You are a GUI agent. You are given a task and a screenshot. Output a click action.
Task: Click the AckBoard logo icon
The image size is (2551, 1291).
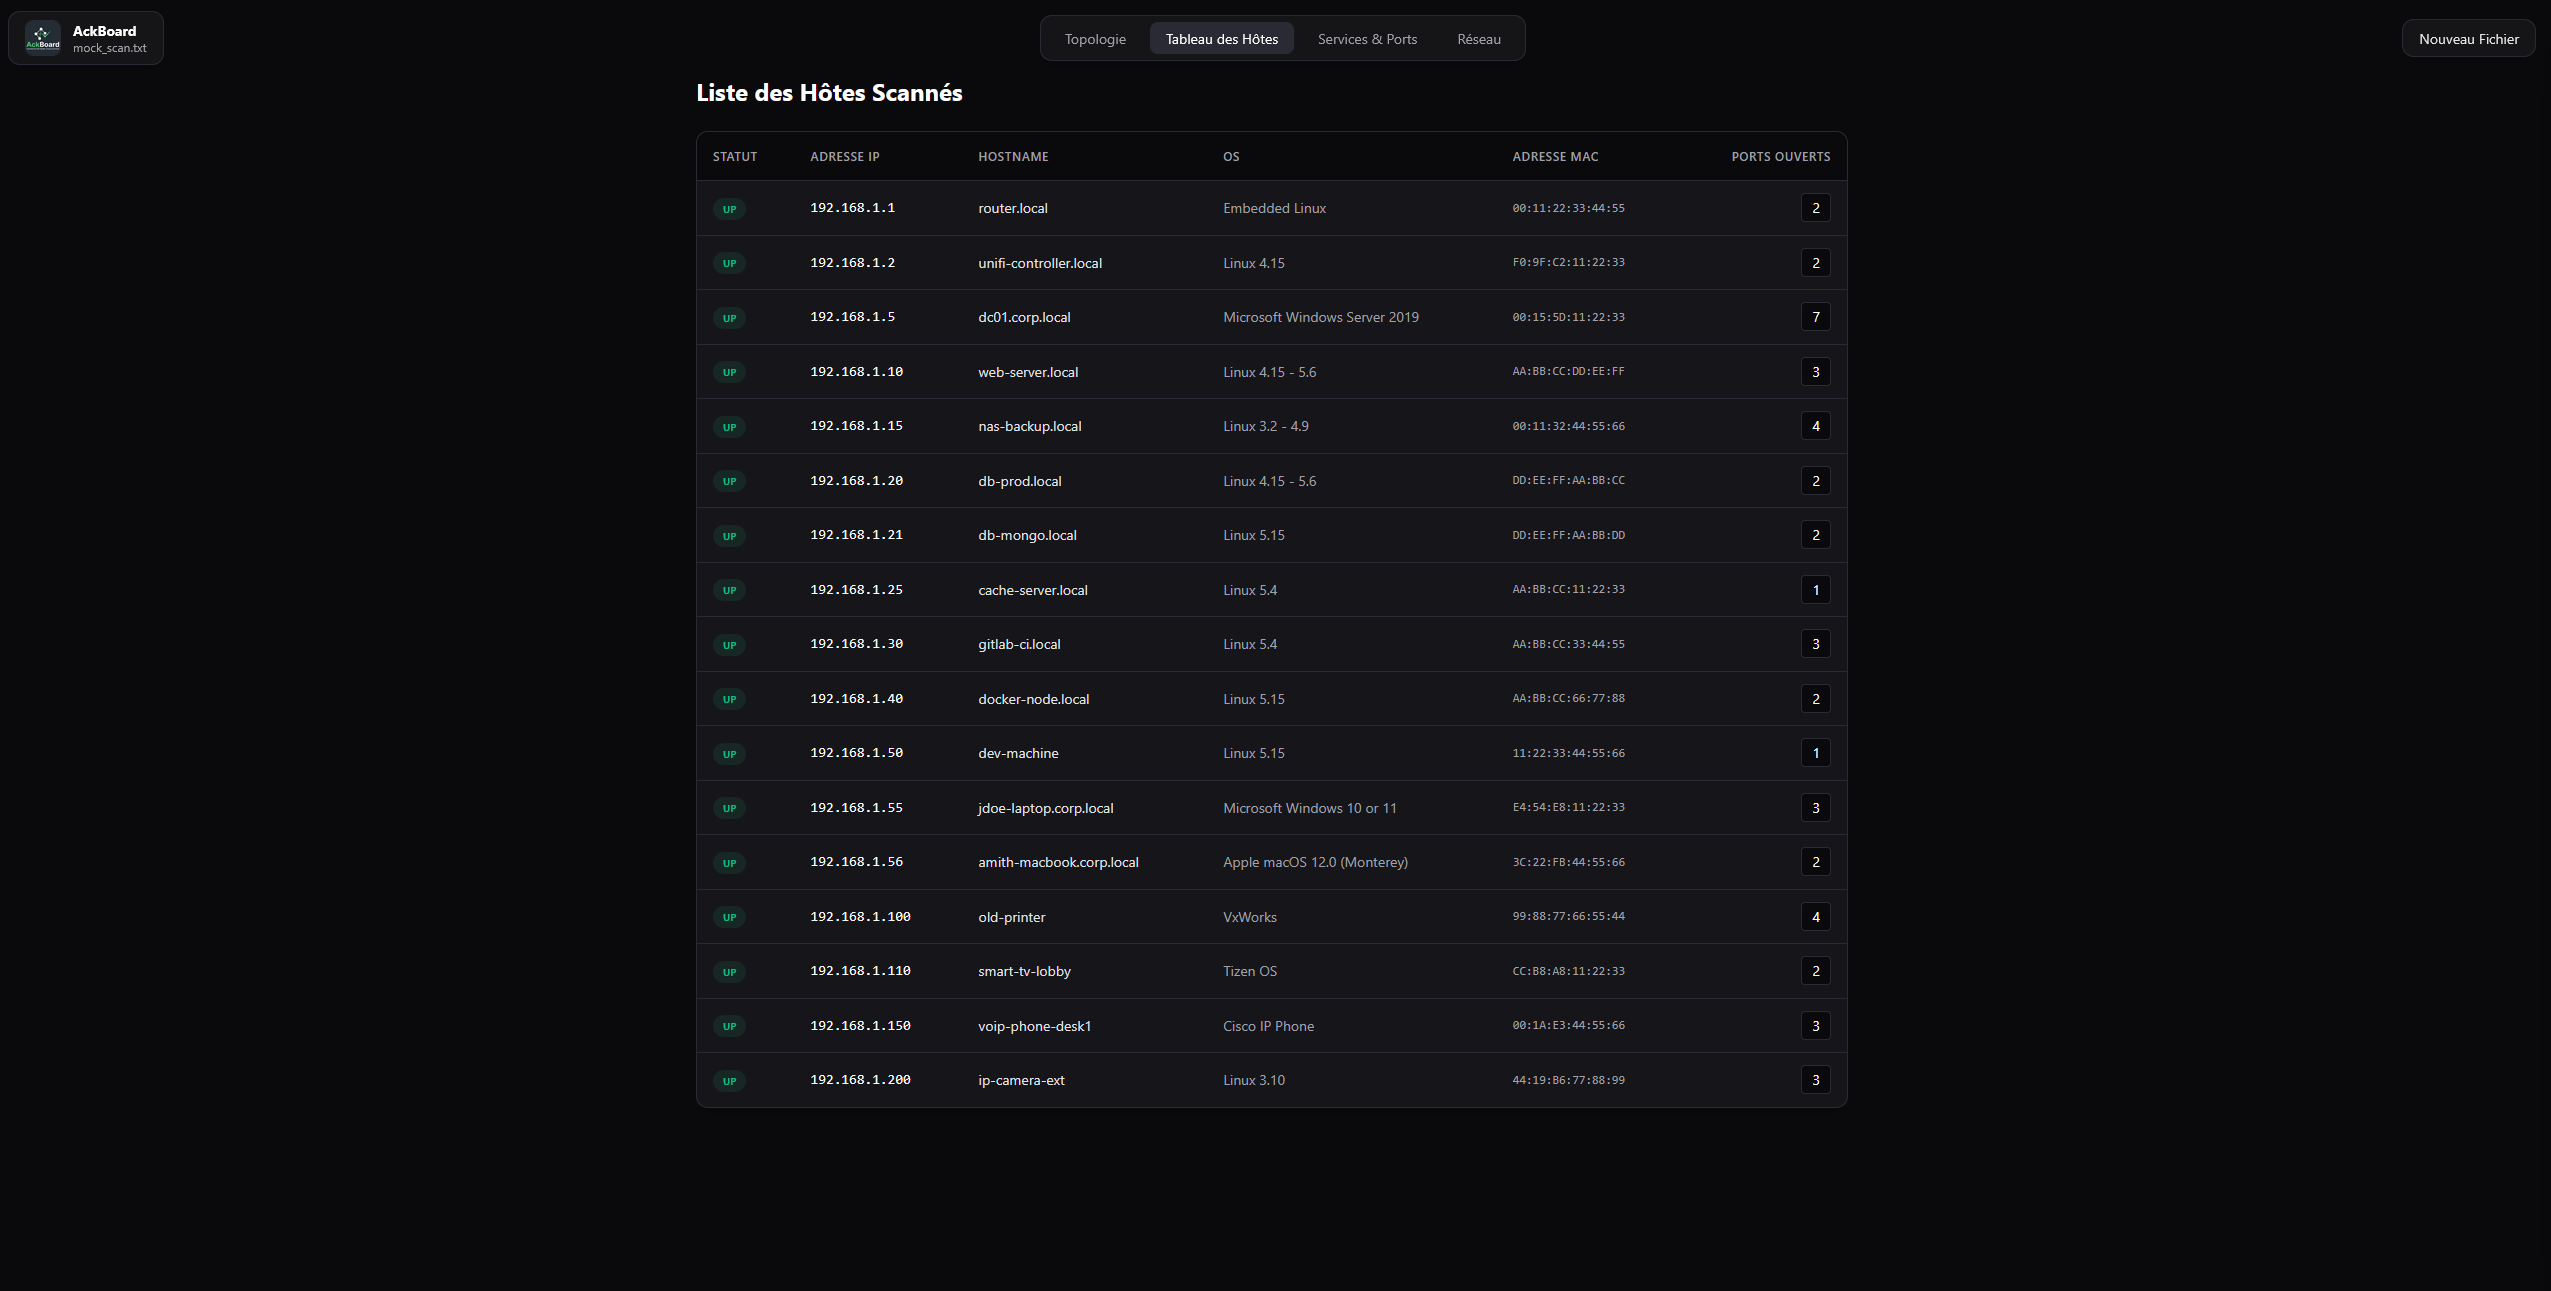pyautogui.click(x=42, y=38)
